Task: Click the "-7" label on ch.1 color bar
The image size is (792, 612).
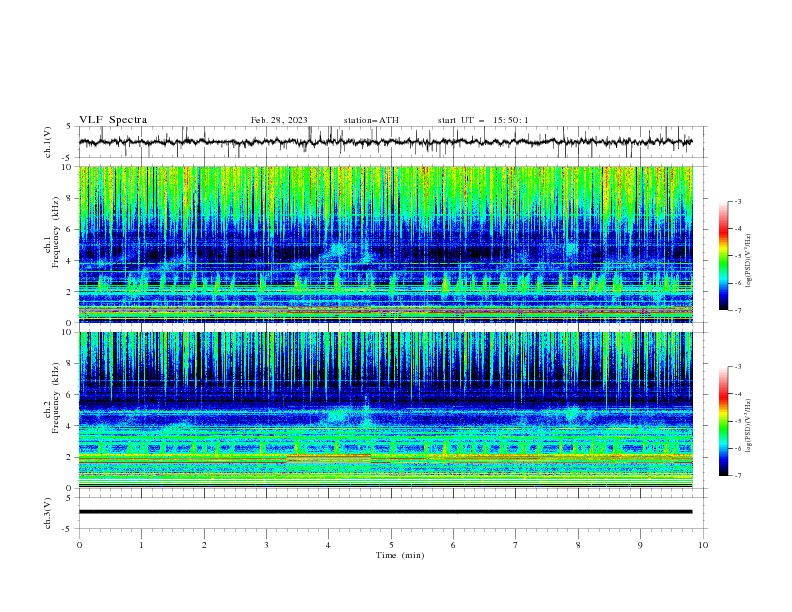Action: point(737,310)
